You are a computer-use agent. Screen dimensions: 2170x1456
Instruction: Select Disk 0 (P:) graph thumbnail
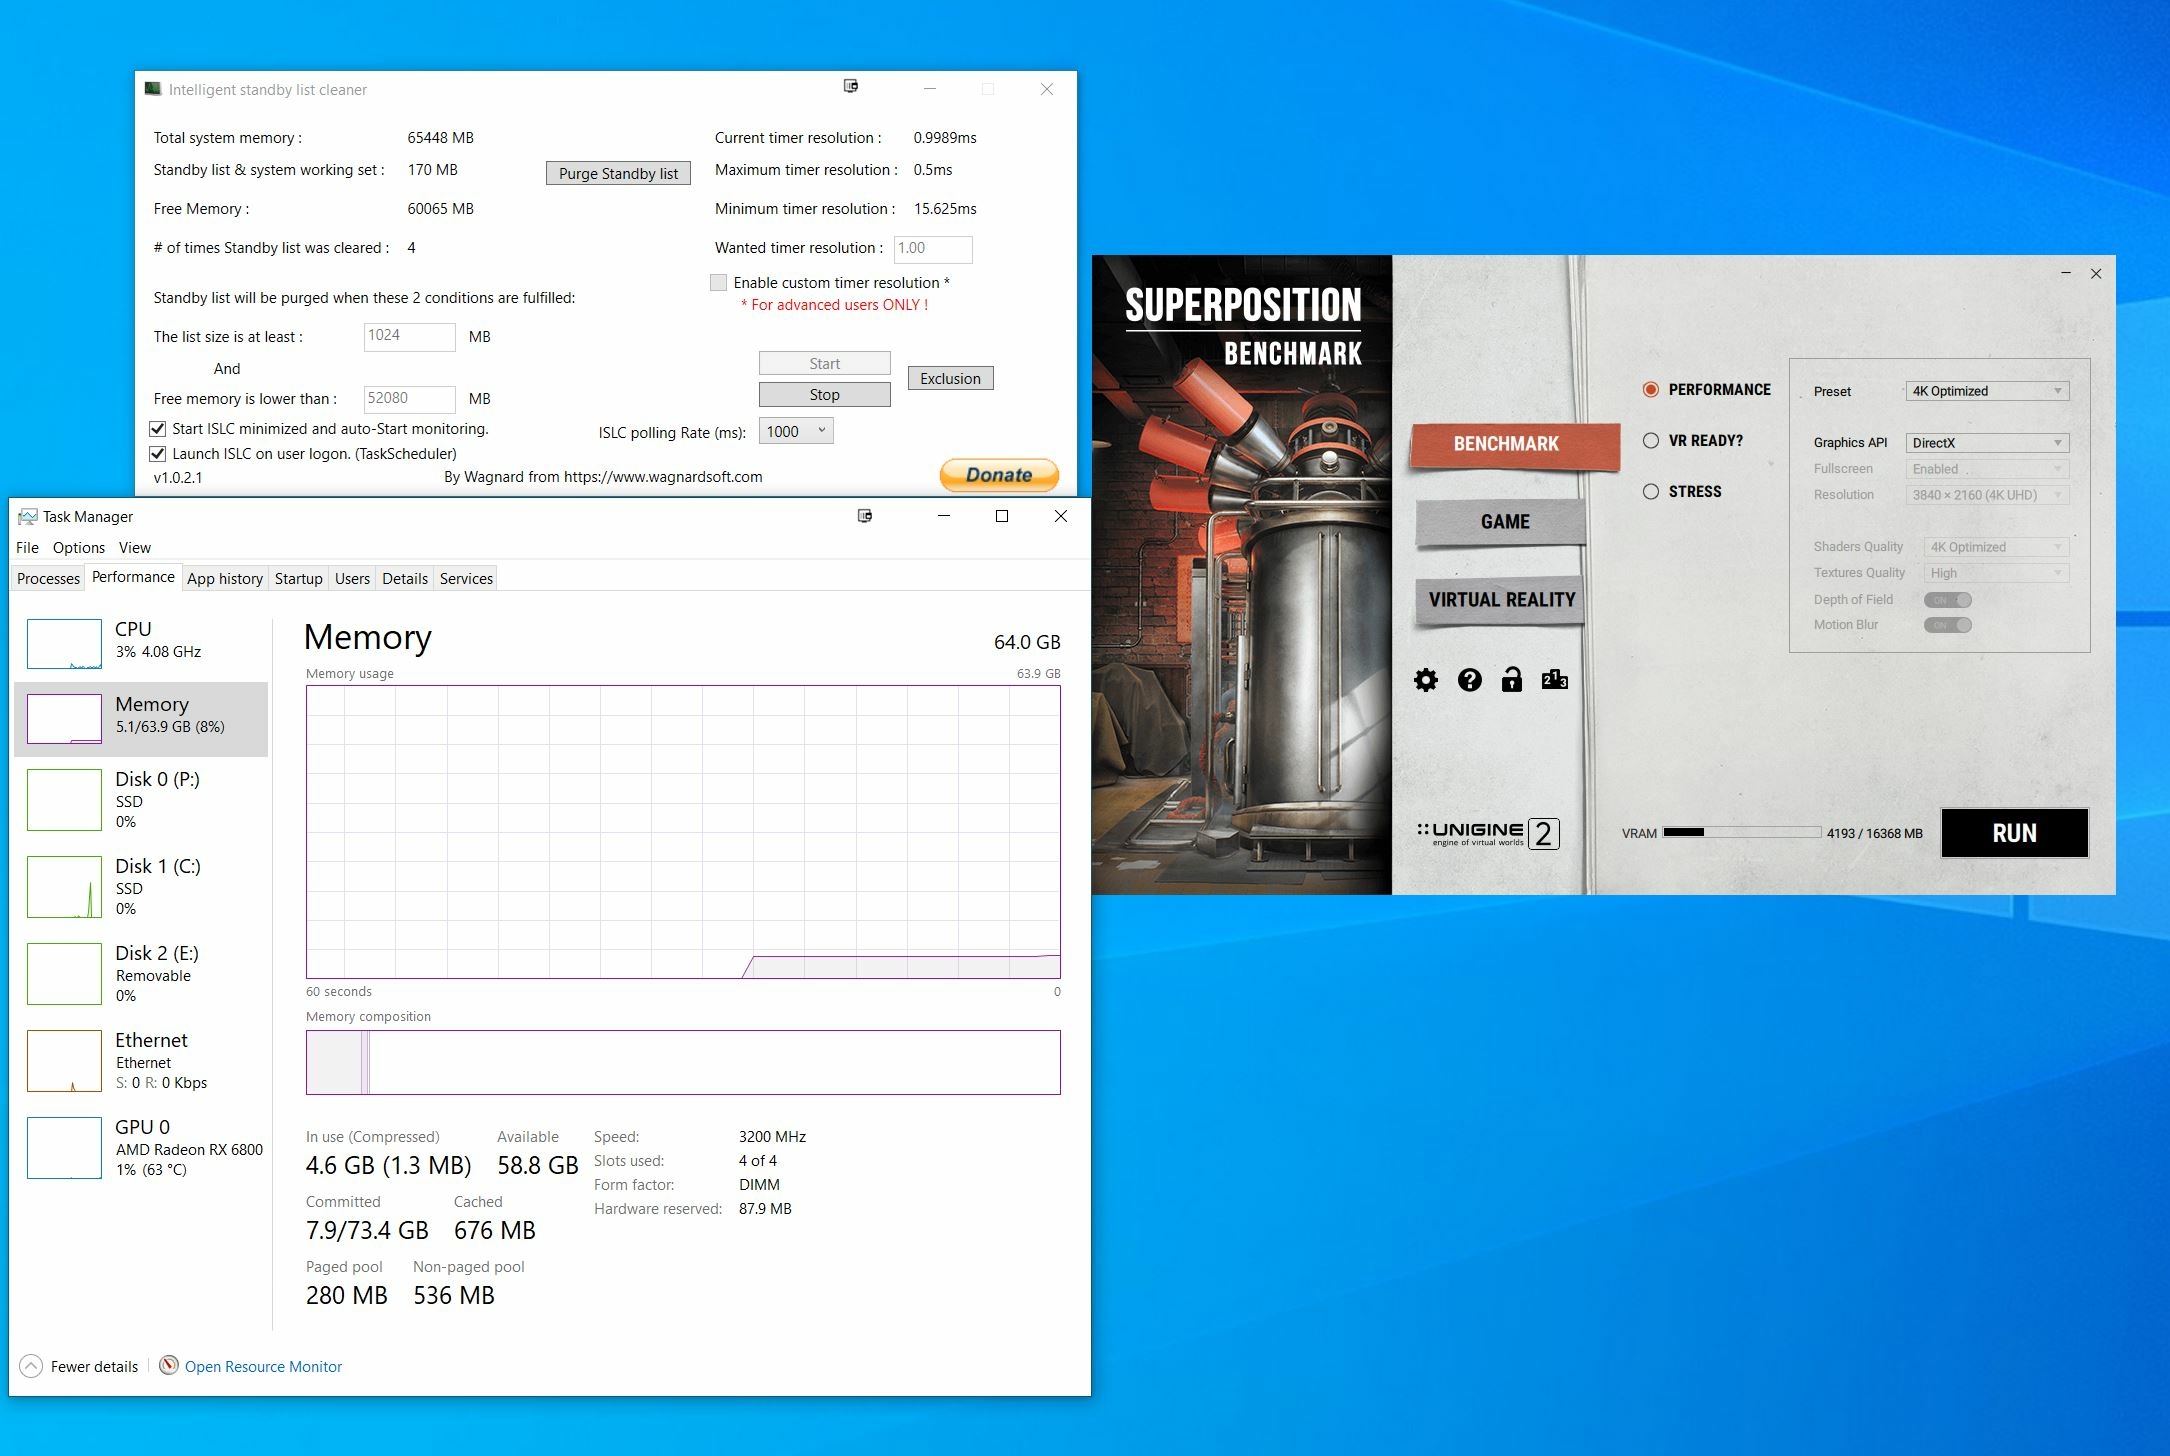pyautogui.click(x=64, y=800)
